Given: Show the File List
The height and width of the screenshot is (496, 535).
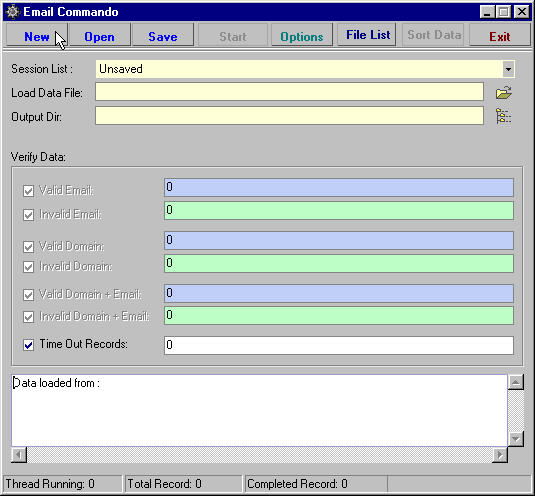Looking at the screenshot, I should pyautogui.click(x=366, y=34).
